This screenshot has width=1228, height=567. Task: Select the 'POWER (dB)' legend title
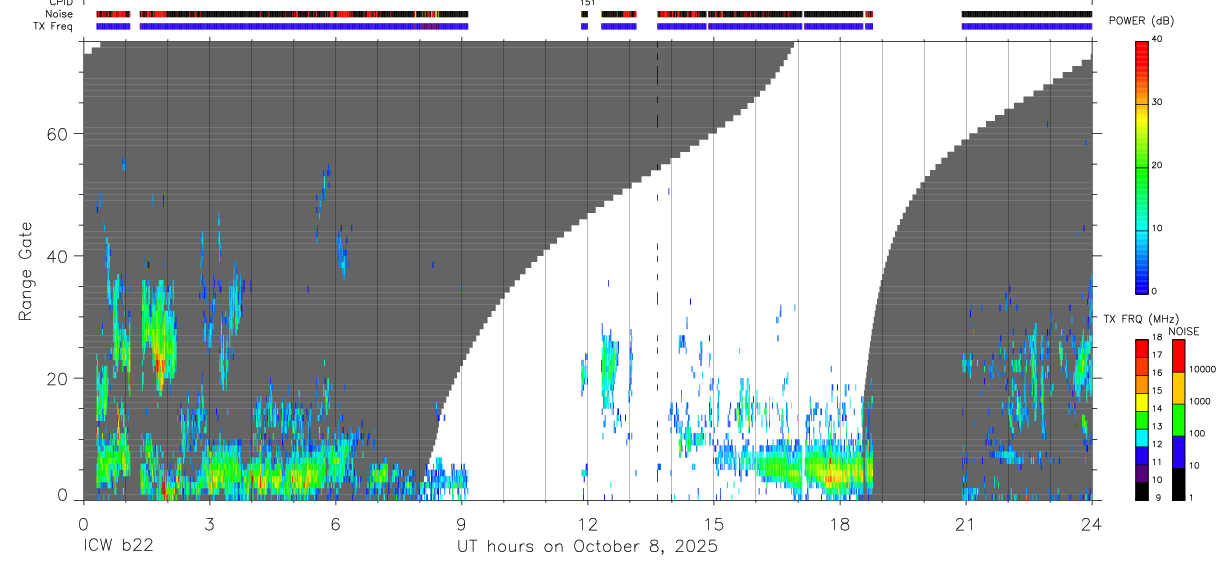1142,21
